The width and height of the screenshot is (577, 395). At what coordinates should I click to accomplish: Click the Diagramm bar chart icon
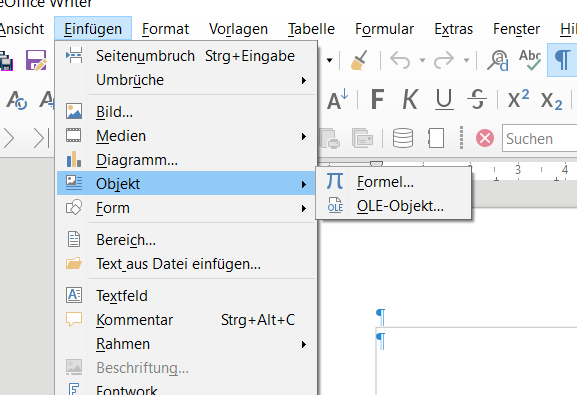[x=74, y=159]
